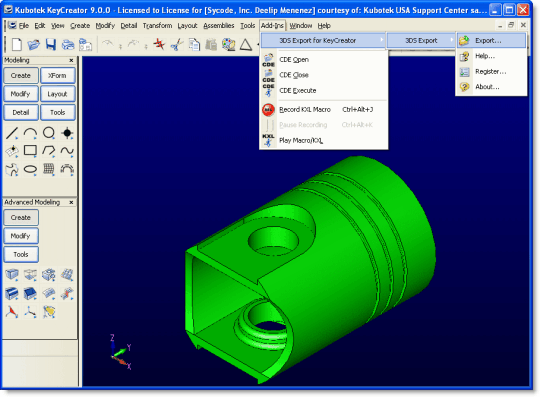Select the red triangular plane icon
This screenshot has height=397, width=540.
pyautogui.click(x=12, y=312)
